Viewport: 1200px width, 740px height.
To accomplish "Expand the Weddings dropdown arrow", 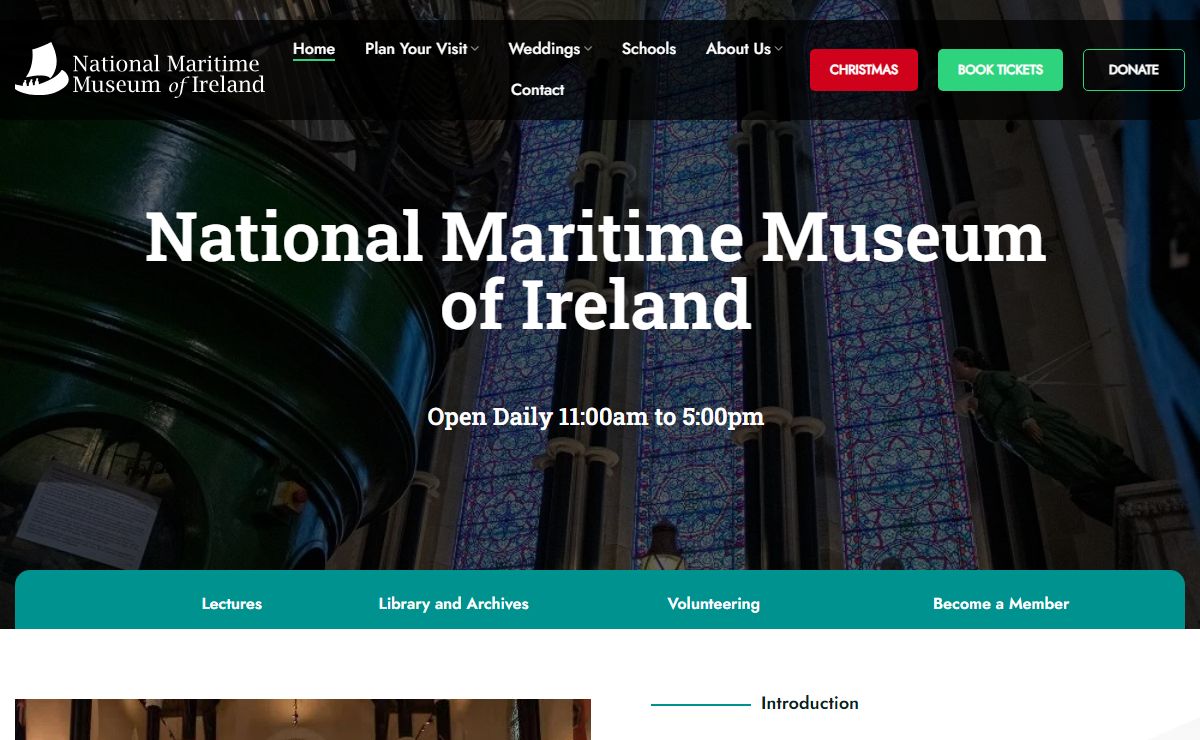I will tap(588, 49).
